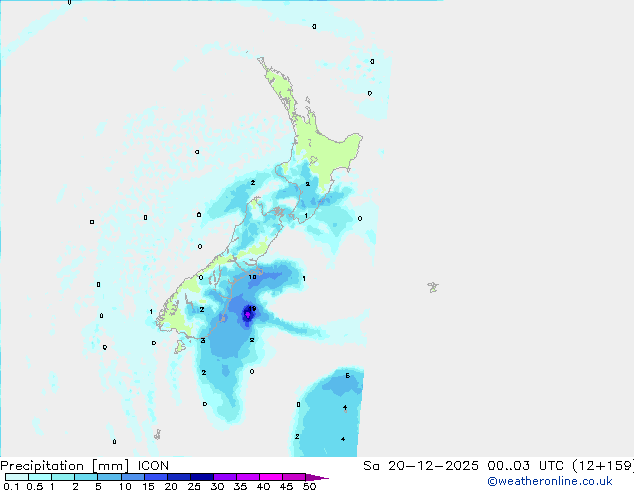The height and width of the screenshot is (490, 634).
Task: Click the '5' rainfall value in the southeast rain area
Action: [348, 376]
